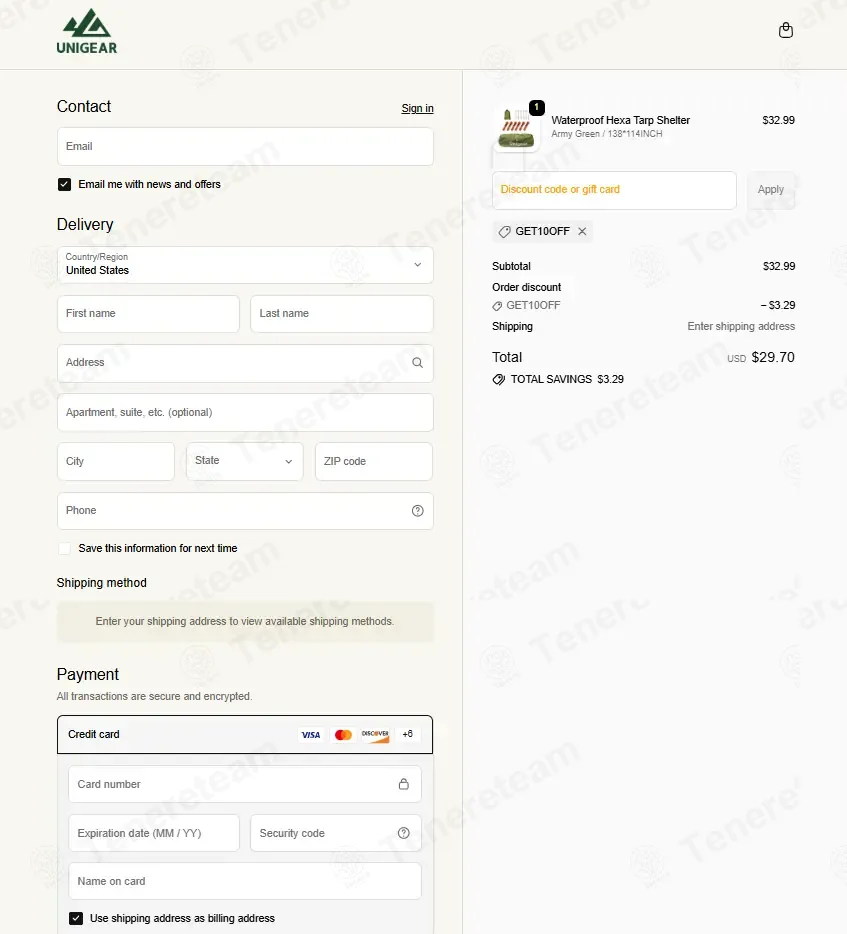Image resolution: width=847 pixels, height=934 pixels.
Task: Click the quantity badge on product image
Action: click(537, 107)
